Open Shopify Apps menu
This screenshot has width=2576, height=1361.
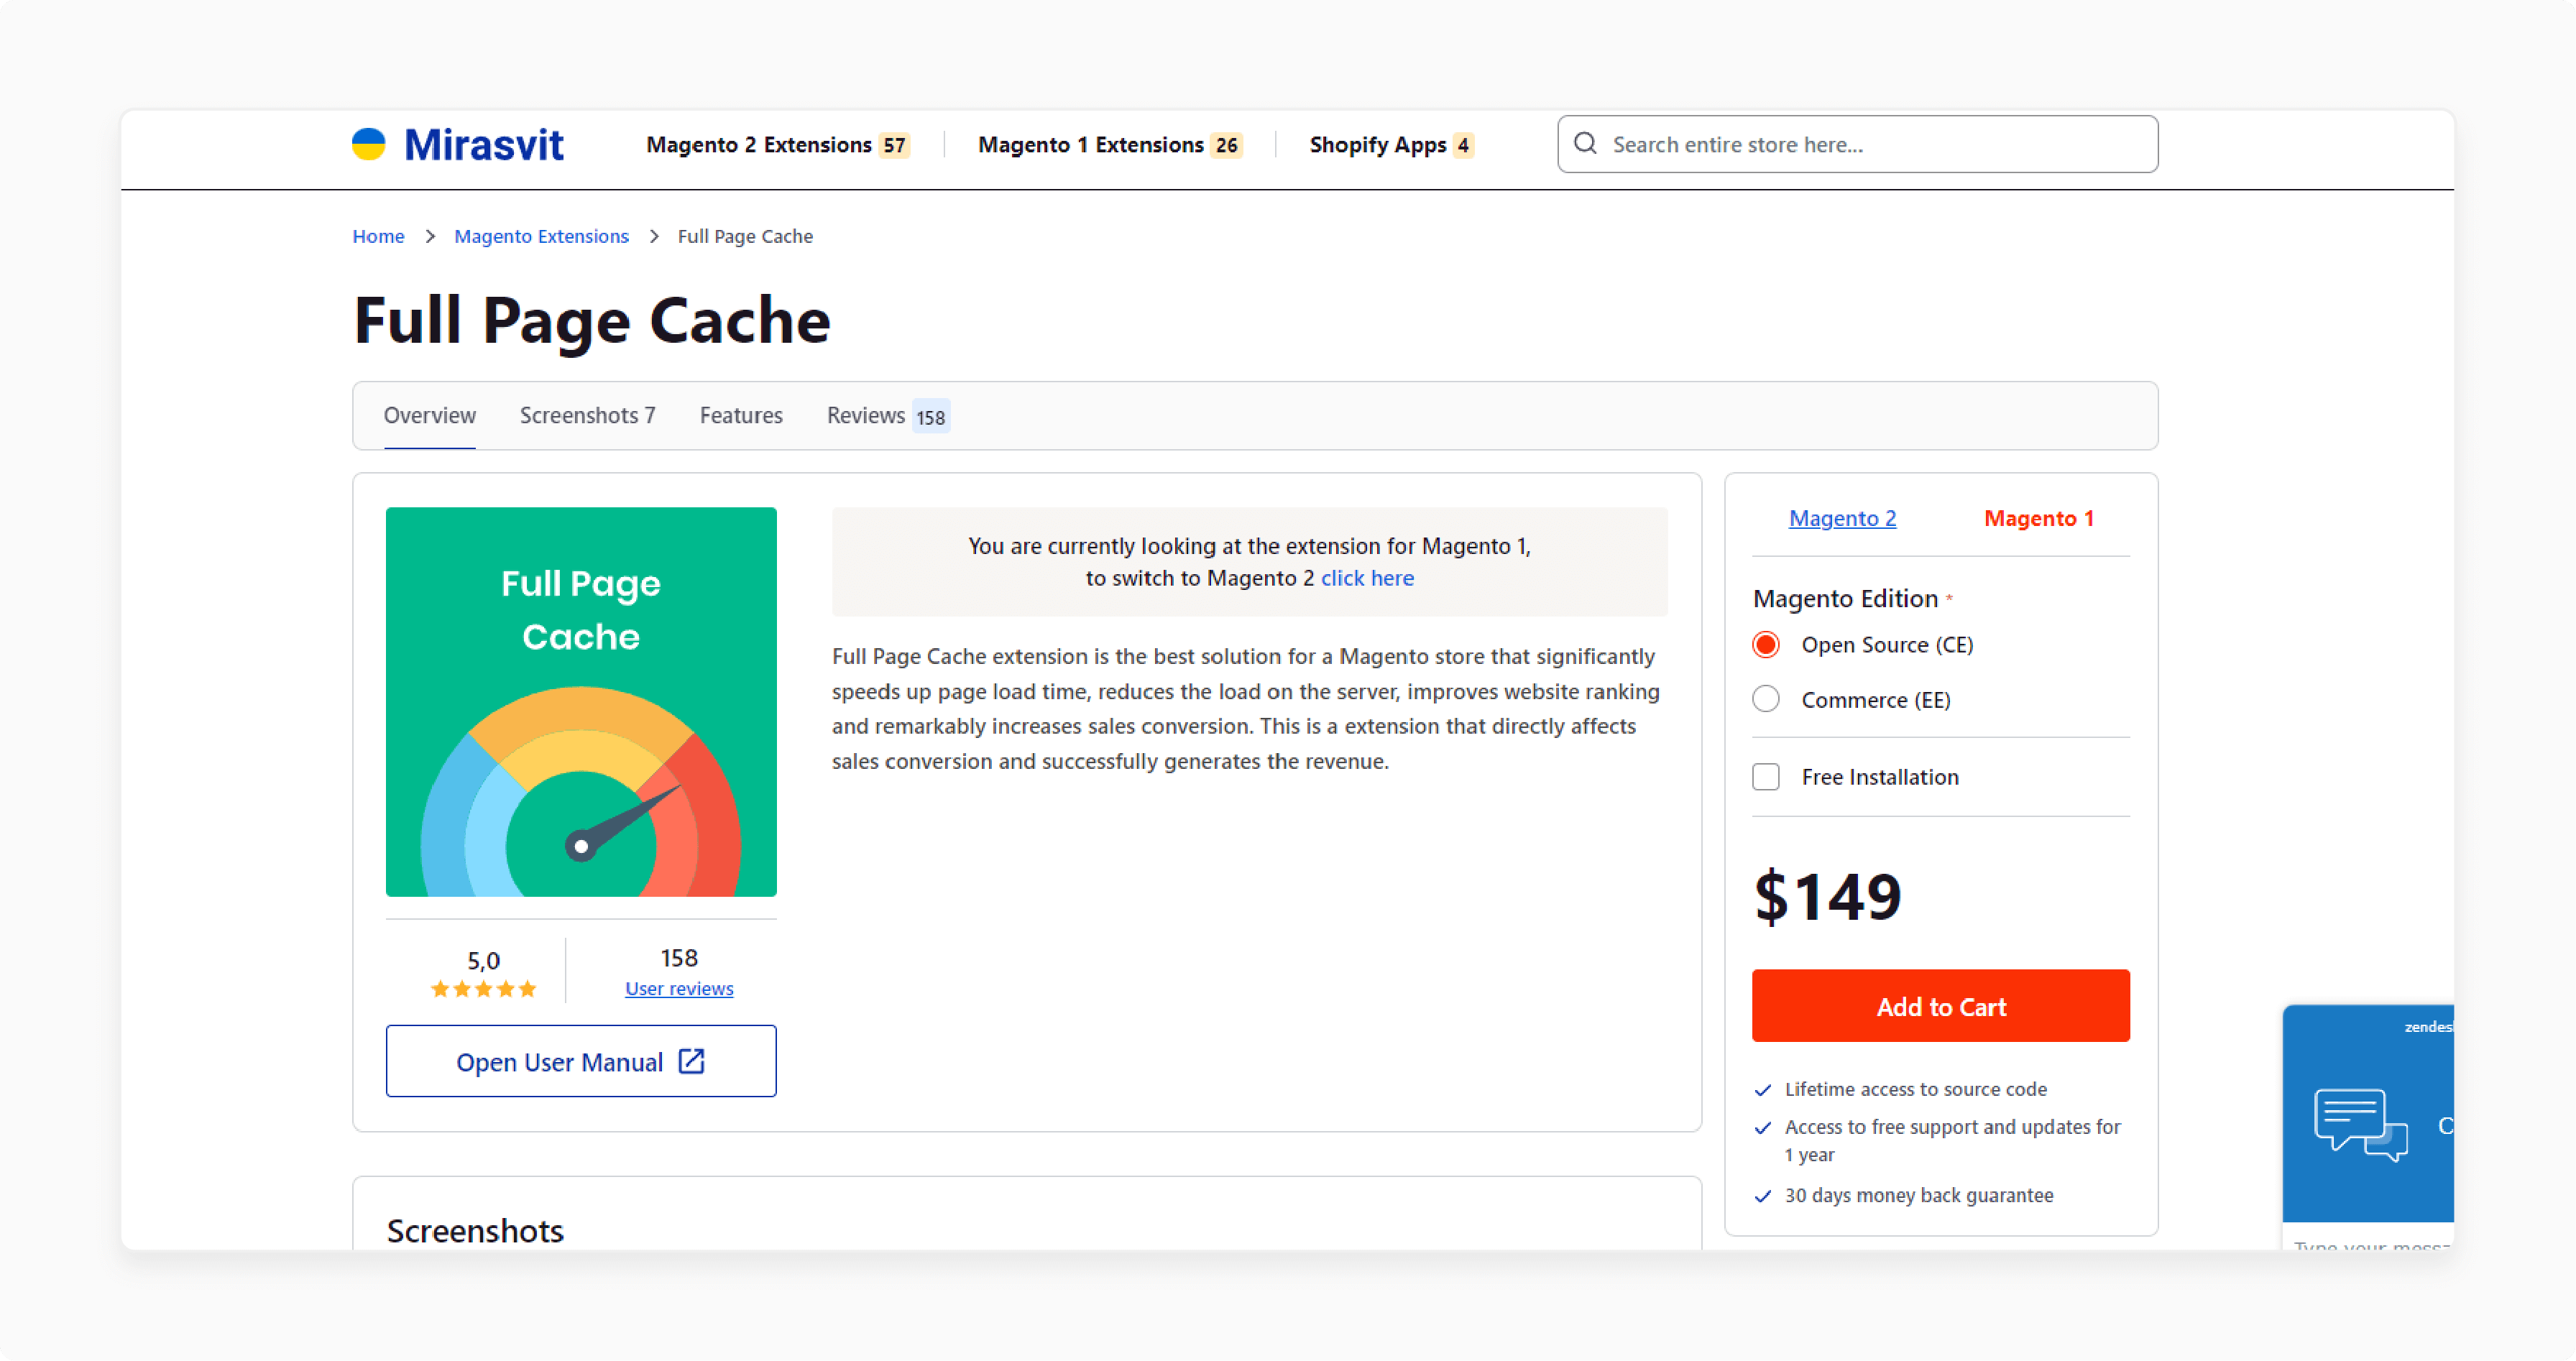(x=1391, y=145)
